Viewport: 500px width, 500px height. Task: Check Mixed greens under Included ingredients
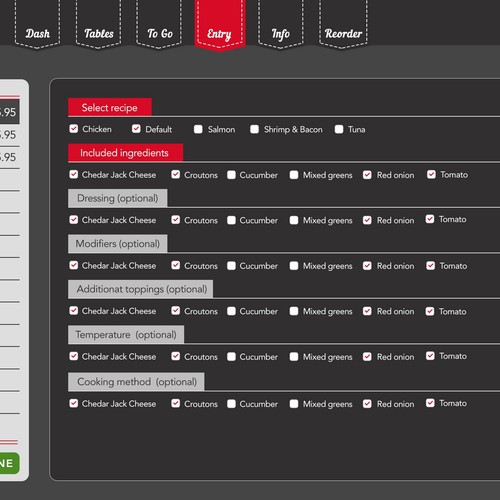294,175
